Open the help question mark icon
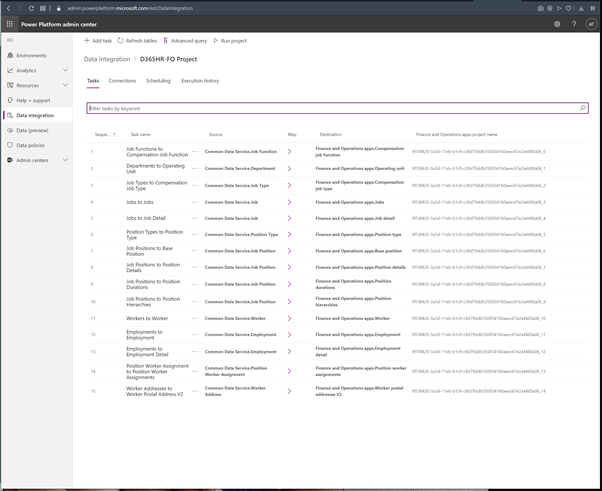 click(574, 24)
